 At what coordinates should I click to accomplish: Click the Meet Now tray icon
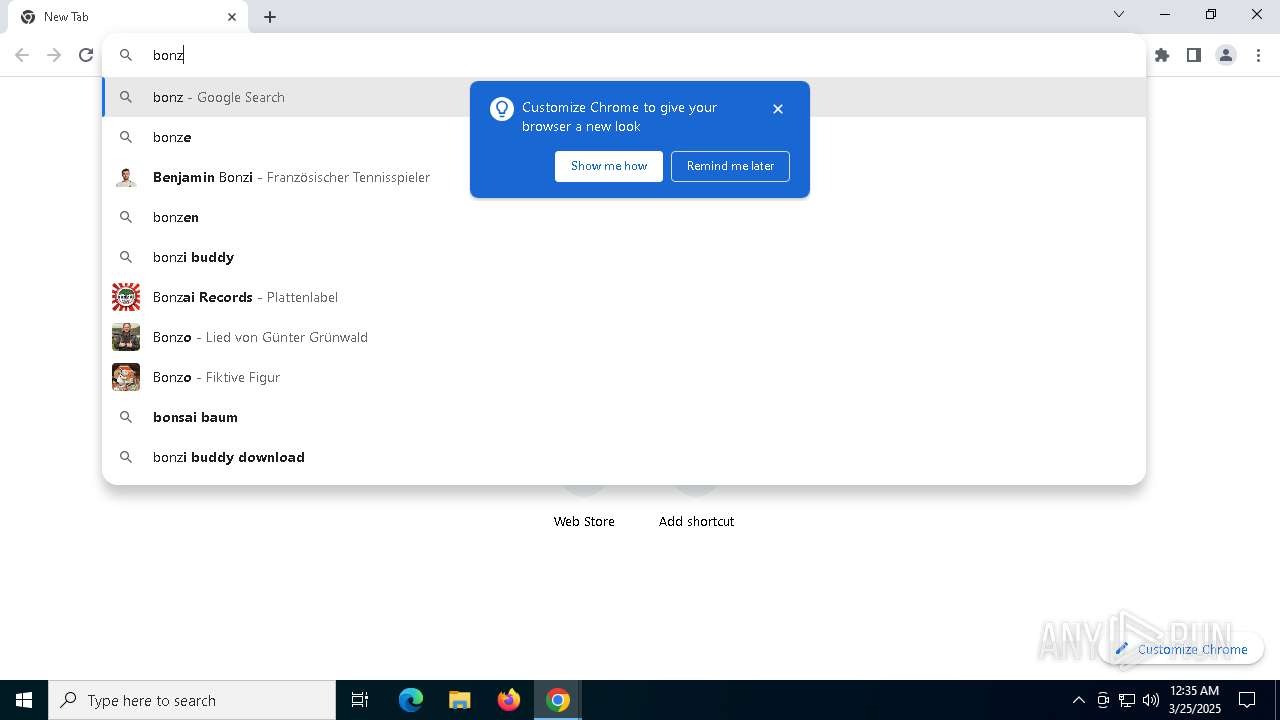(1103, 700)
